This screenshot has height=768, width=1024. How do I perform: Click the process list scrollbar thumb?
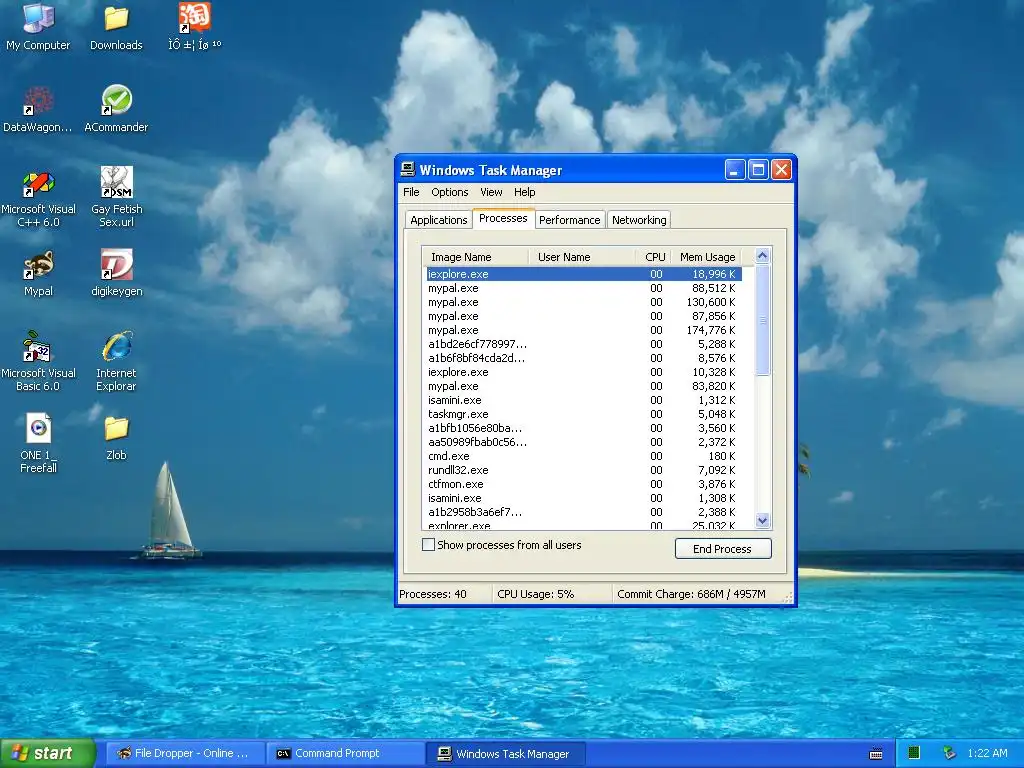[762, 320]
